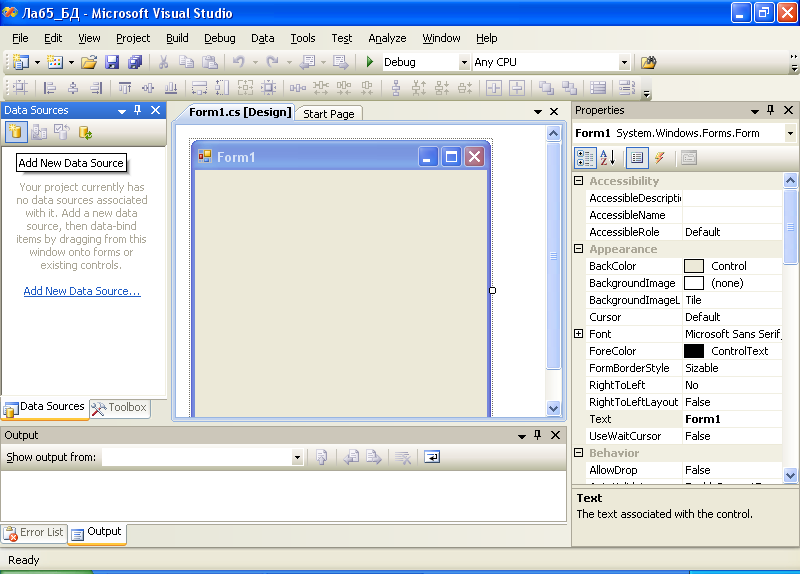Click Refresh icon in Data Sources toolbar
Image resolution: width=800 pixels, height=574 pixels.
[85, 133]
